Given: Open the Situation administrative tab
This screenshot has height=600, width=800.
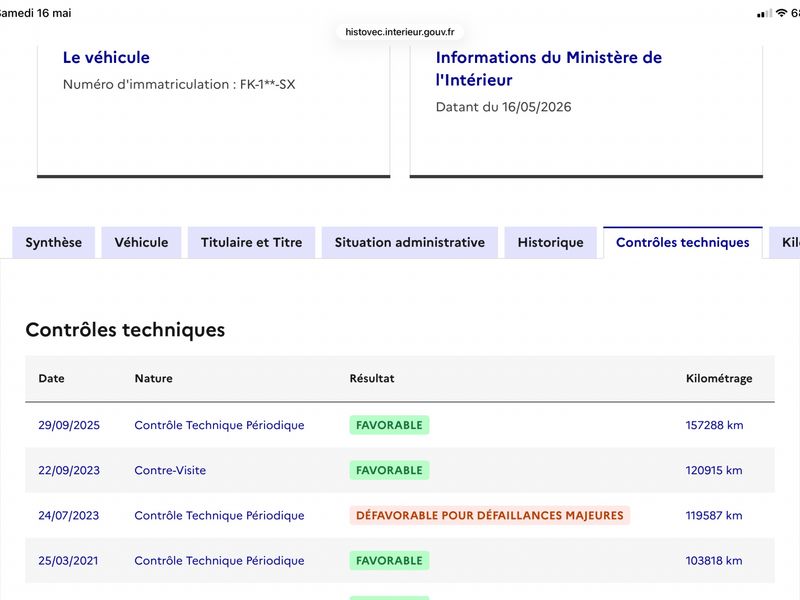Looking at the screenshot, I should click(410, 242).
